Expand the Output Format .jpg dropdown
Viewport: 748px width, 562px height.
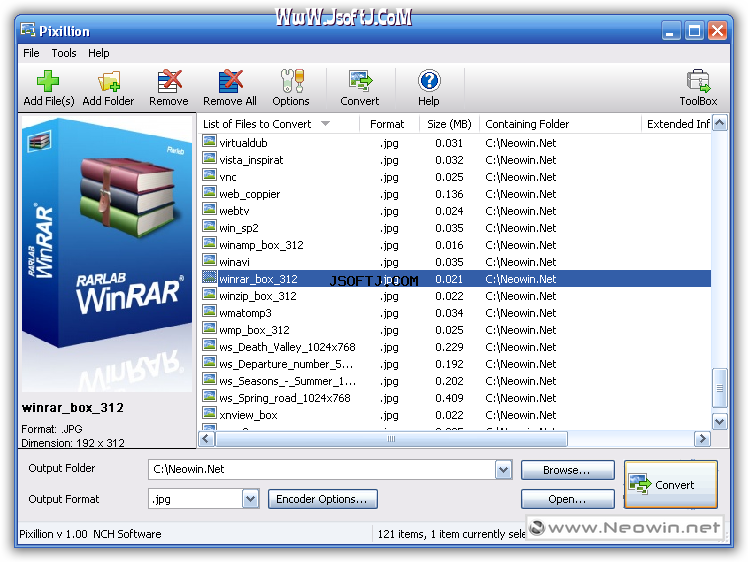tap(250, 499)
